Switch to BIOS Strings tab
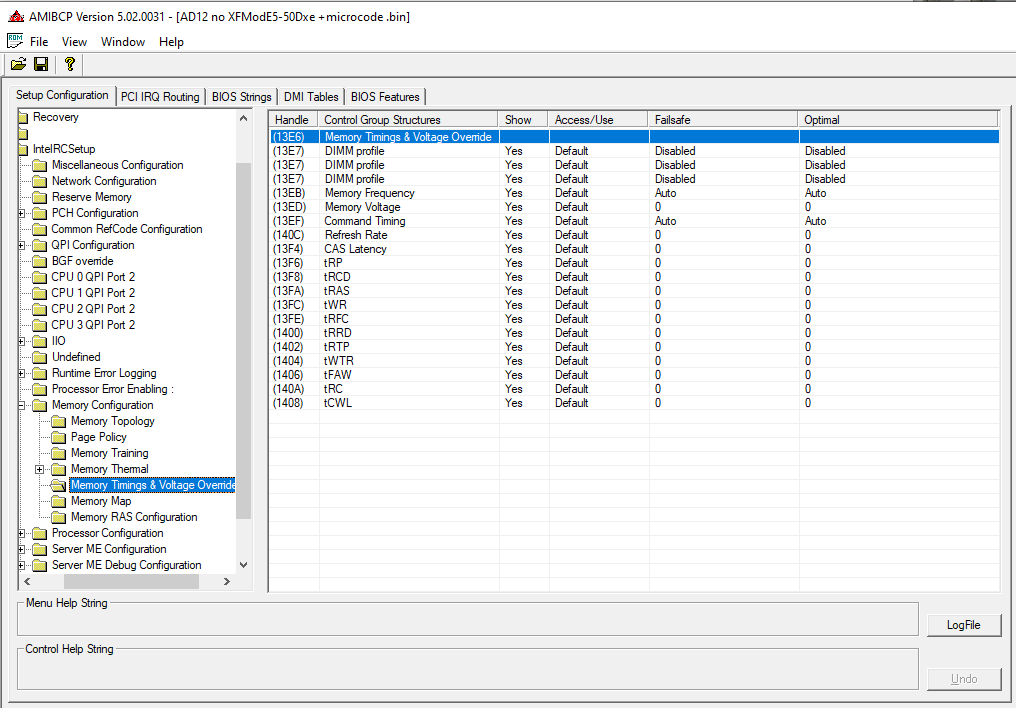Screen dimensions: 1016x708 [242, 97]
